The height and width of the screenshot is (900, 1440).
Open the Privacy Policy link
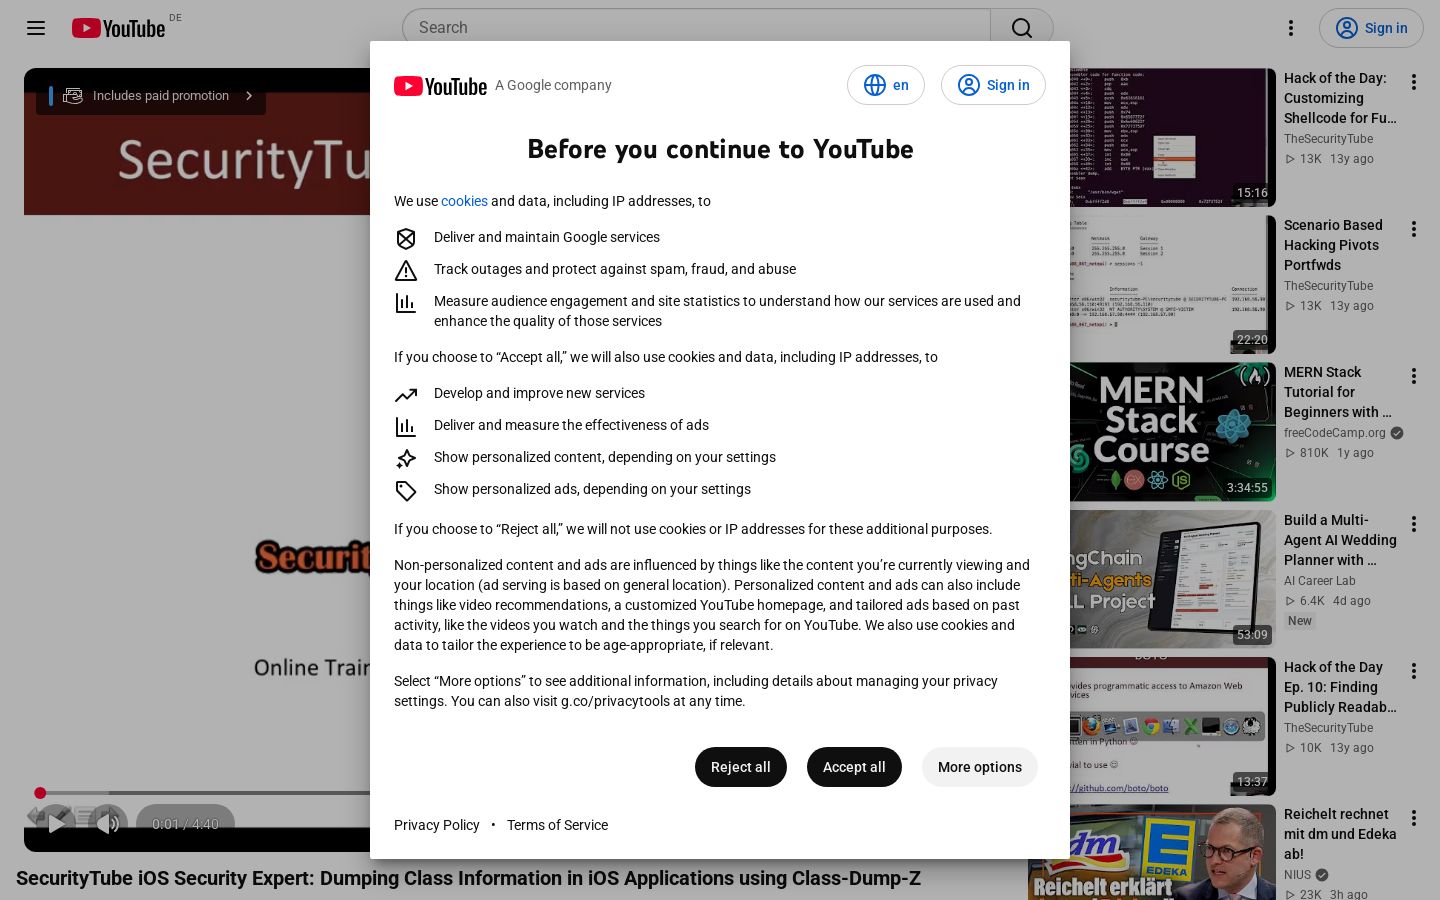(x=437, y=825)
